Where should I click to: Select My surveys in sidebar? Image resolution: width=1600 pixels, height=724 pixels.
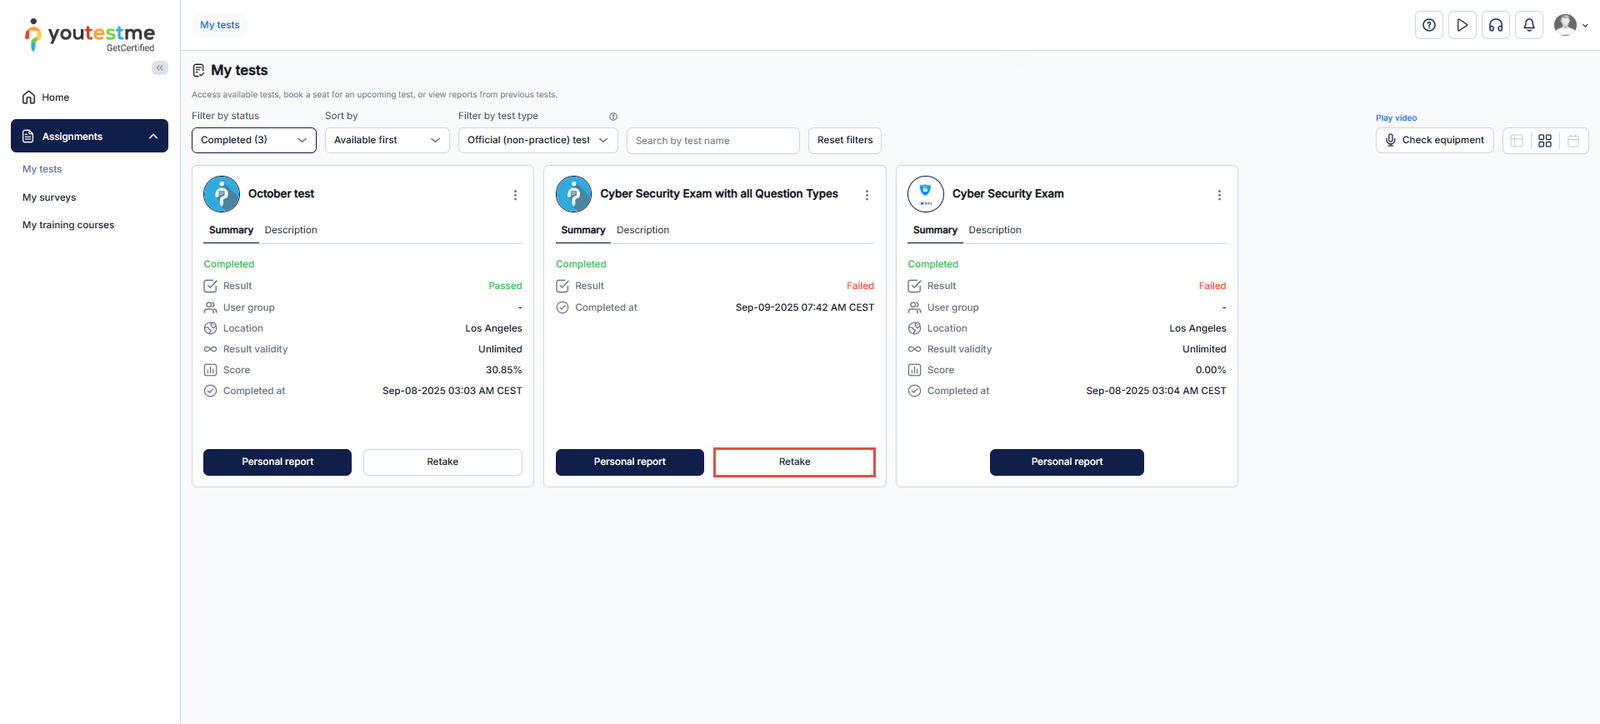pyautogui.click(x=49, y=198)
